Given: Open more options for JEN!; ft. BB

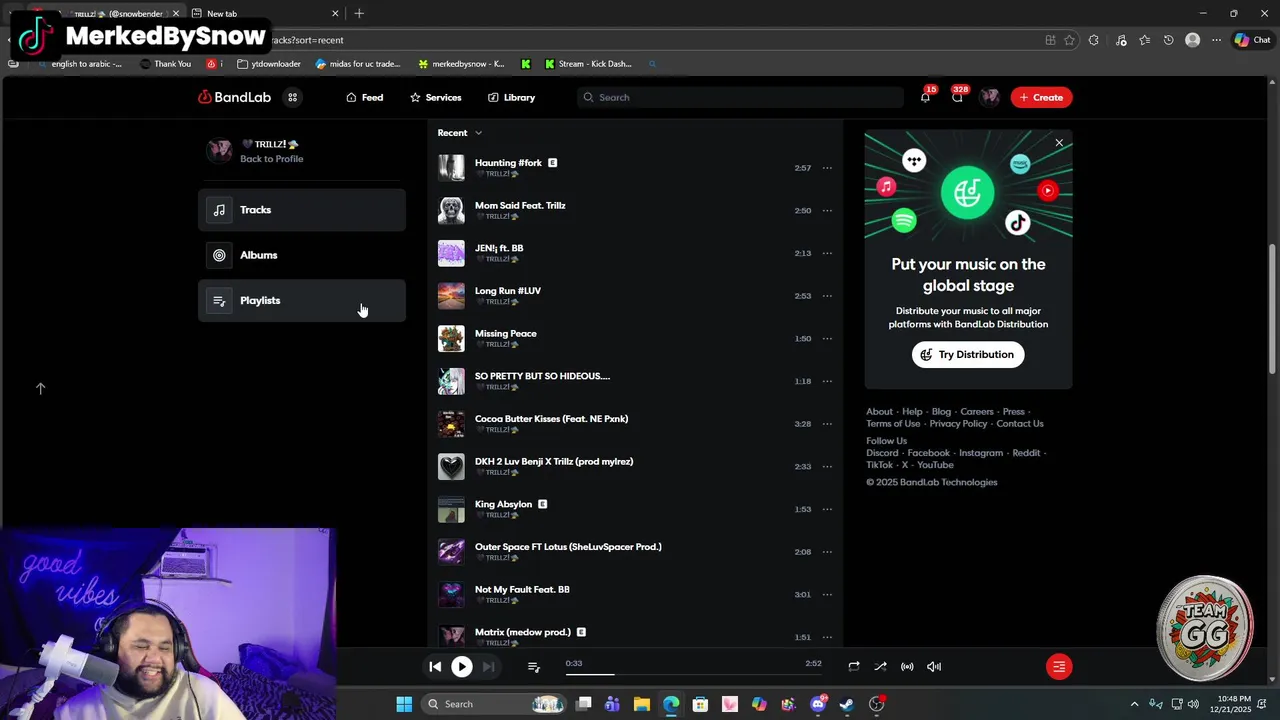Looking at the screenshot, I should click(827, 253).
